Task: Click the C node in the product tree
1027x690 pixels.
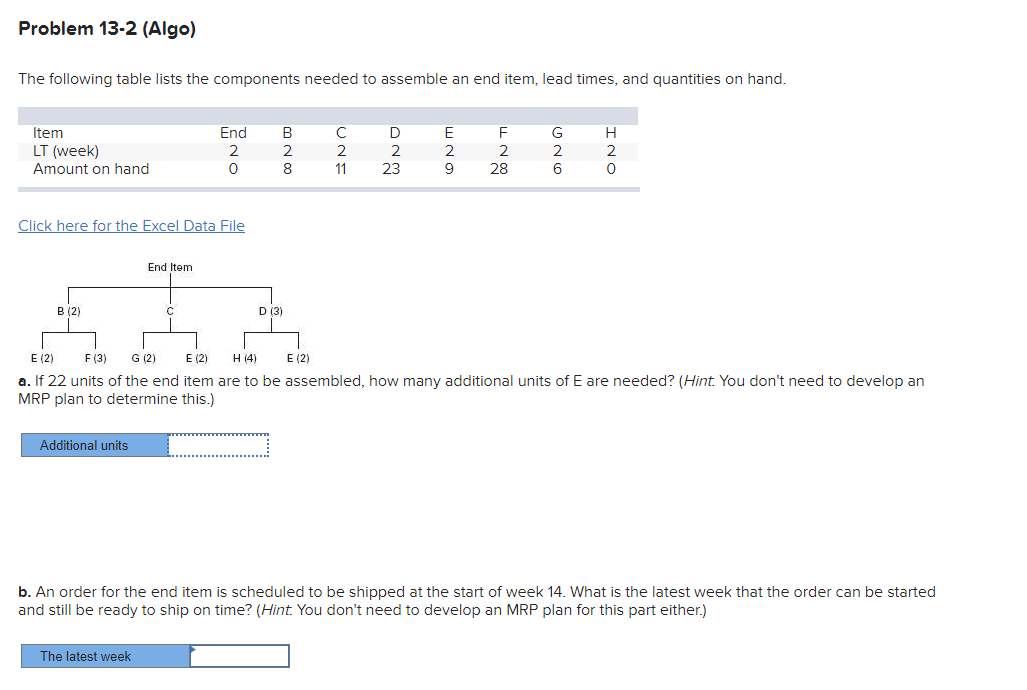Action: [169, 311]
